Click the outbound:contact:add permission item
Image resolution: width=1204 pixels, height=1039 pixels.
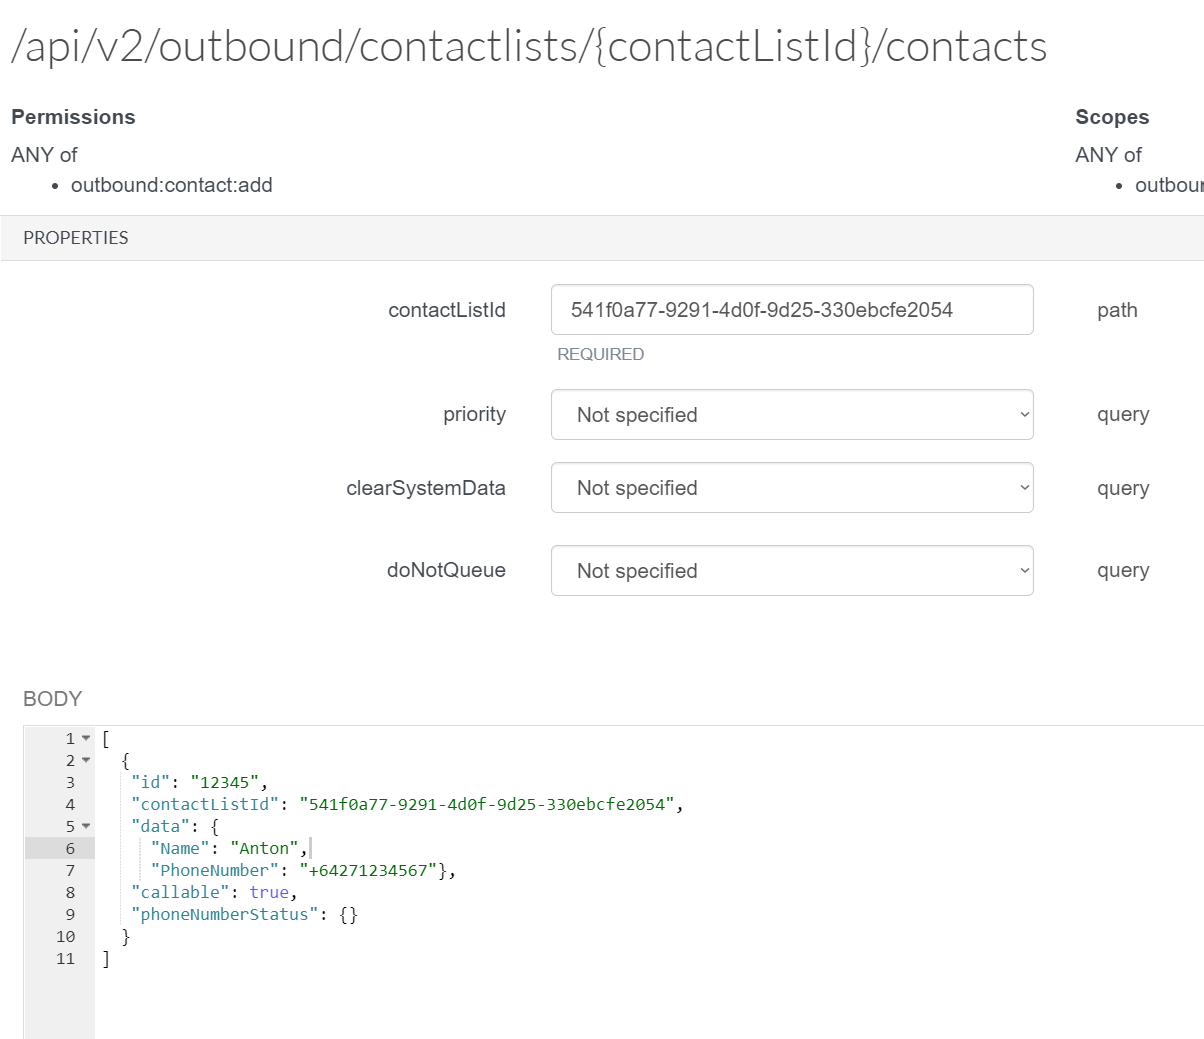click(x=171, y=185)
